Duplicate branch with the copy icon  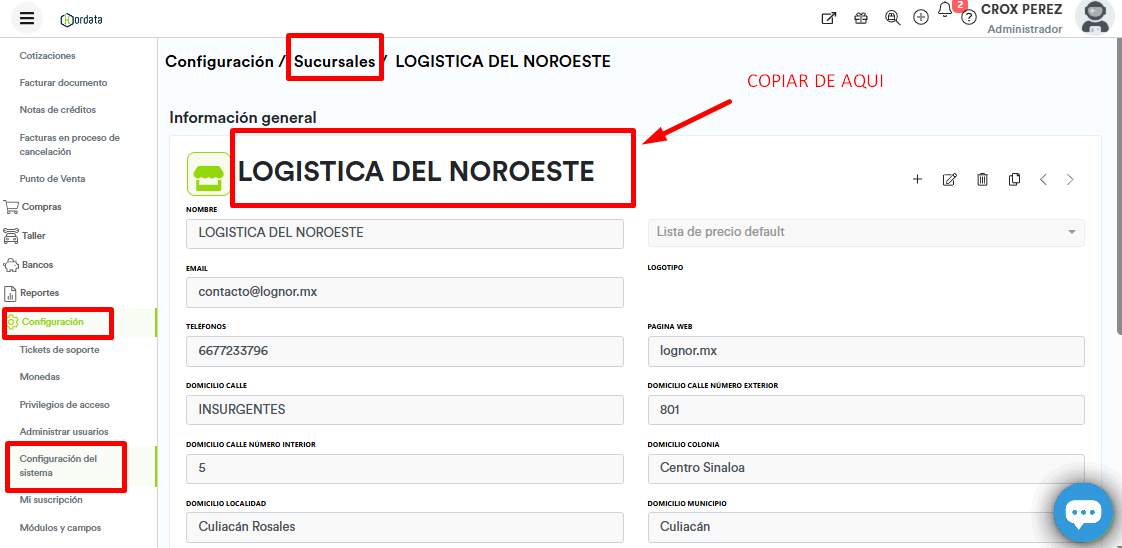pos(1014,180)
